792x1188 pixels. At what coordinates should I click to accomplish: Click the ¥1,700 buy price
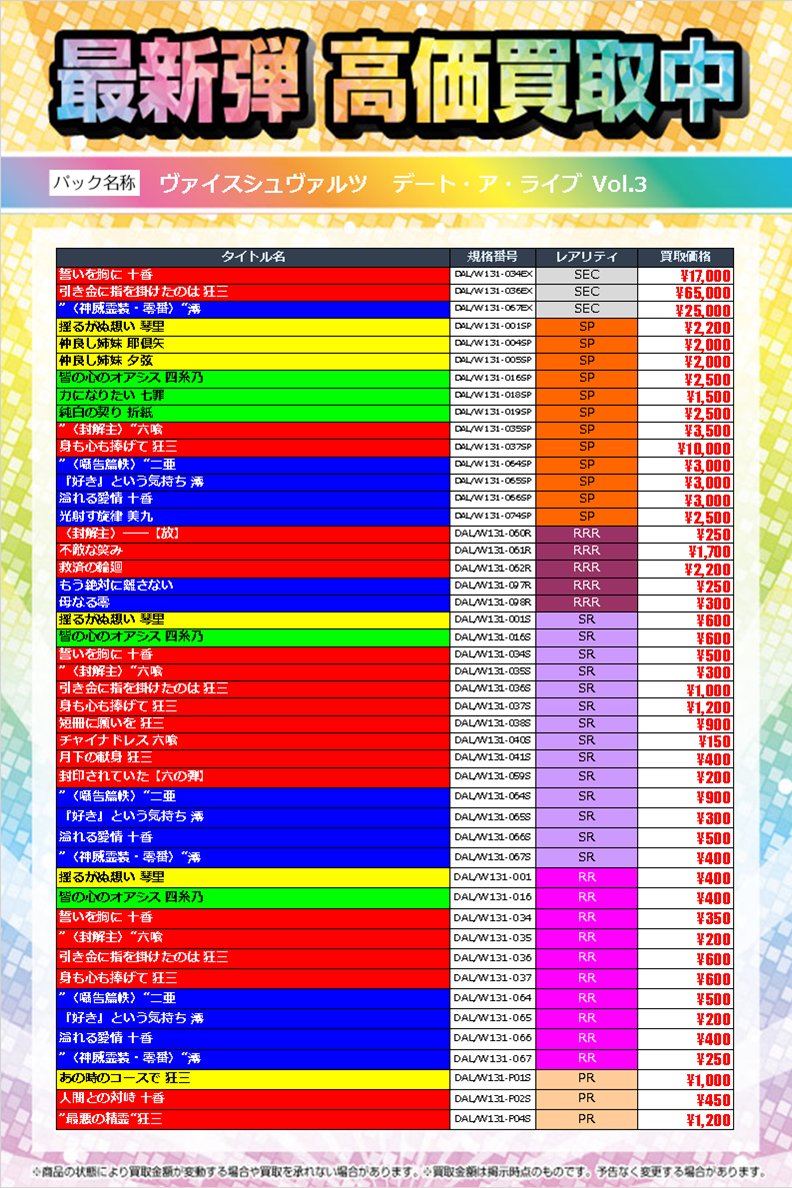[709, 552]
